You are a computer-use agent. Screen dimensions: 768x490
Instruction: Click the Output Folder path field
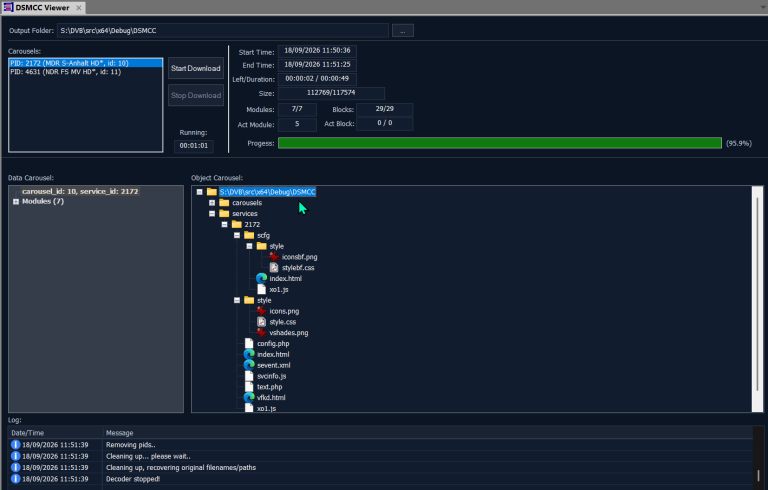223,30
